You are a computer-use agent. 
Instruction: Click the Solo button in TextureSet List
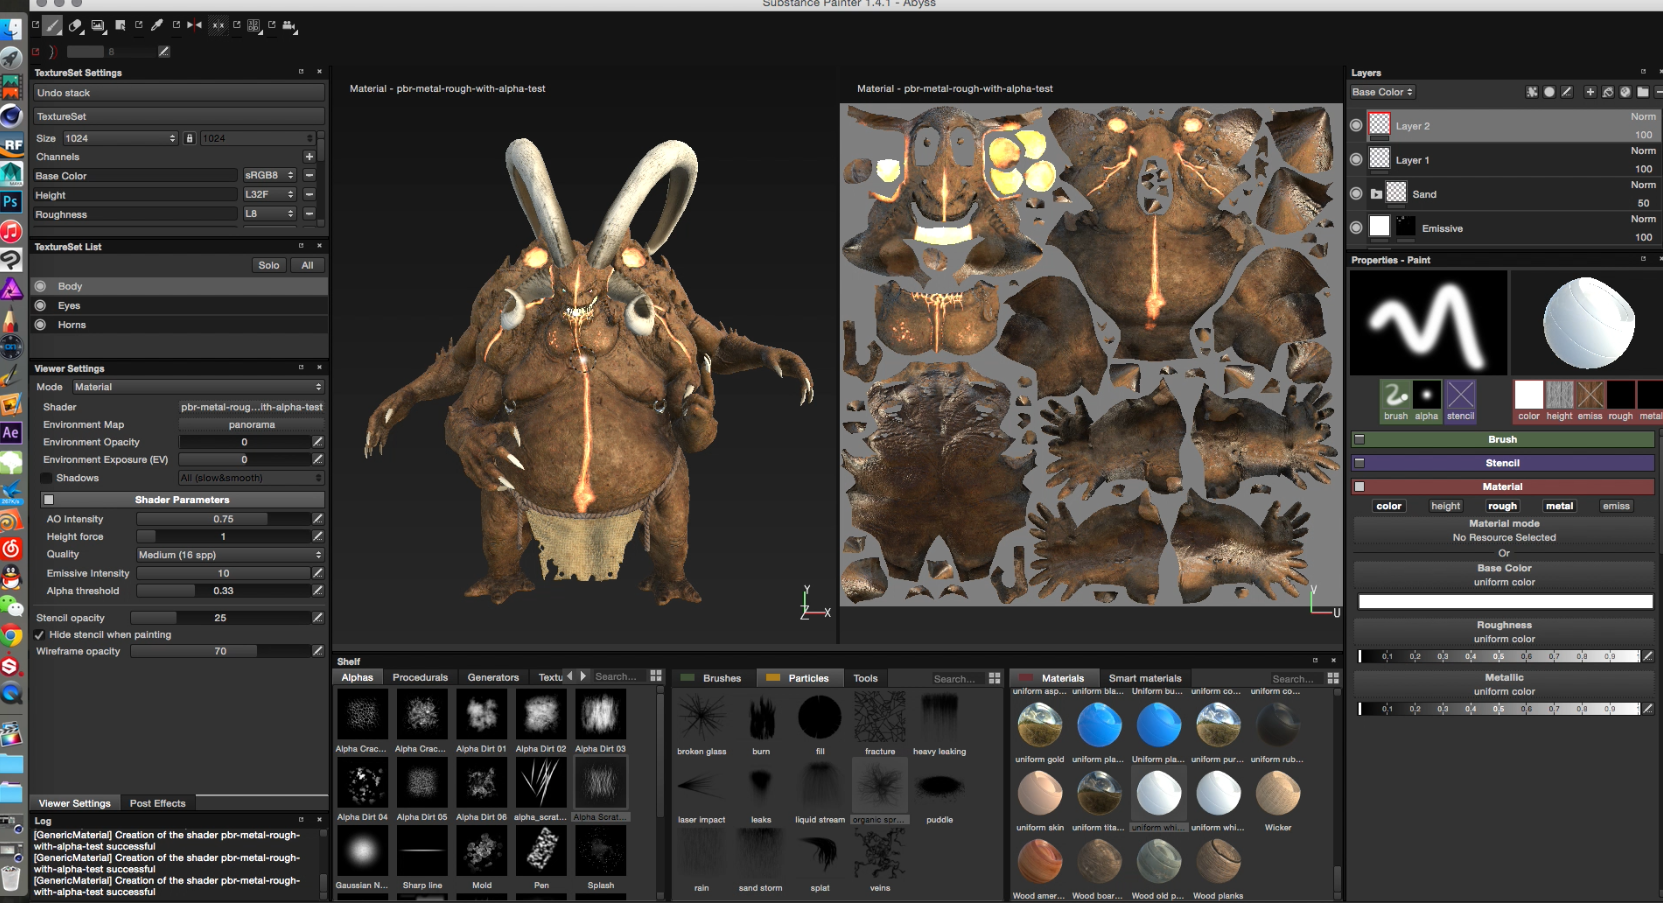[268, 266]
